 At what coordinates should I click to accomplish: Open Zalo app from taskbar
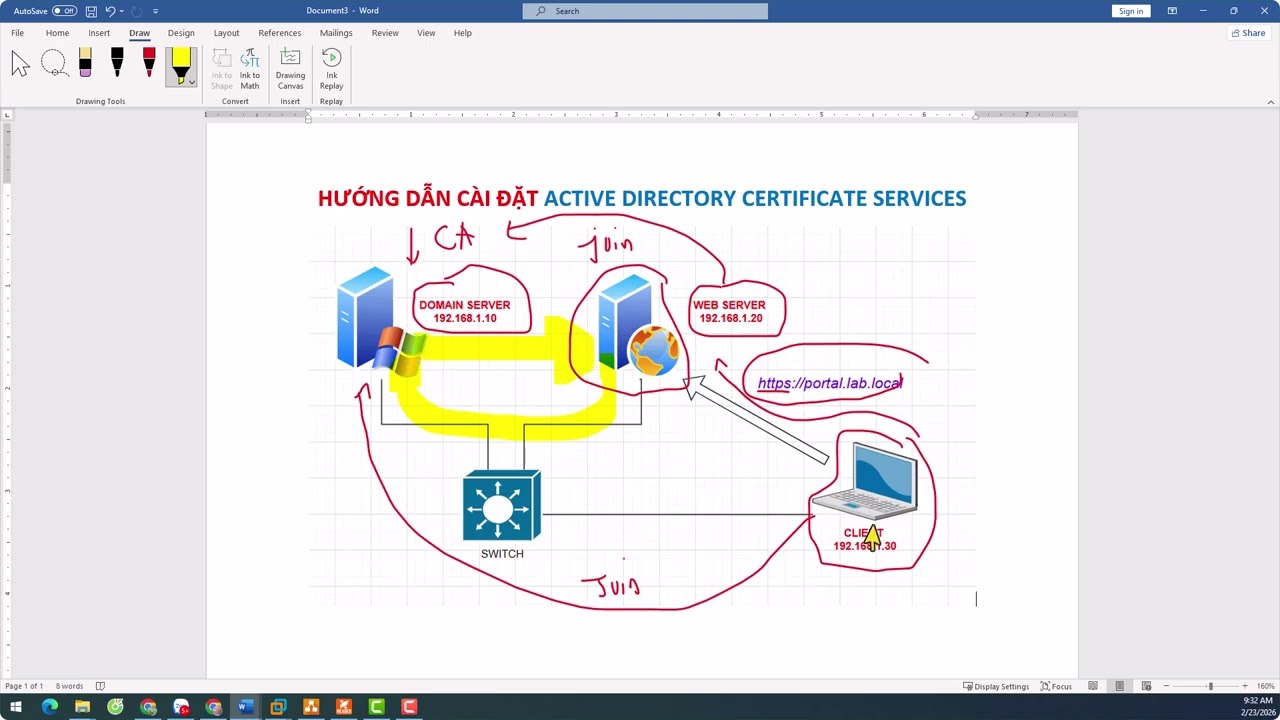pos(181,707)
